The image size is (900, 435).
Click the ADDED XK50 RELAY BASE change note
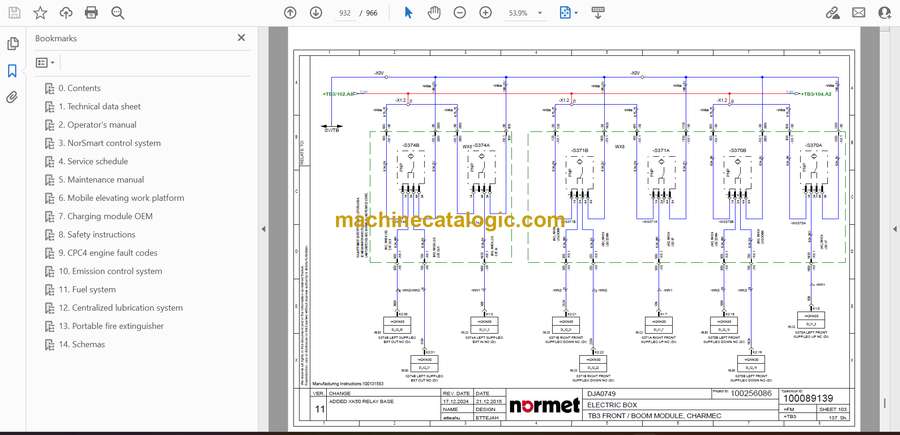click(361, 401)
